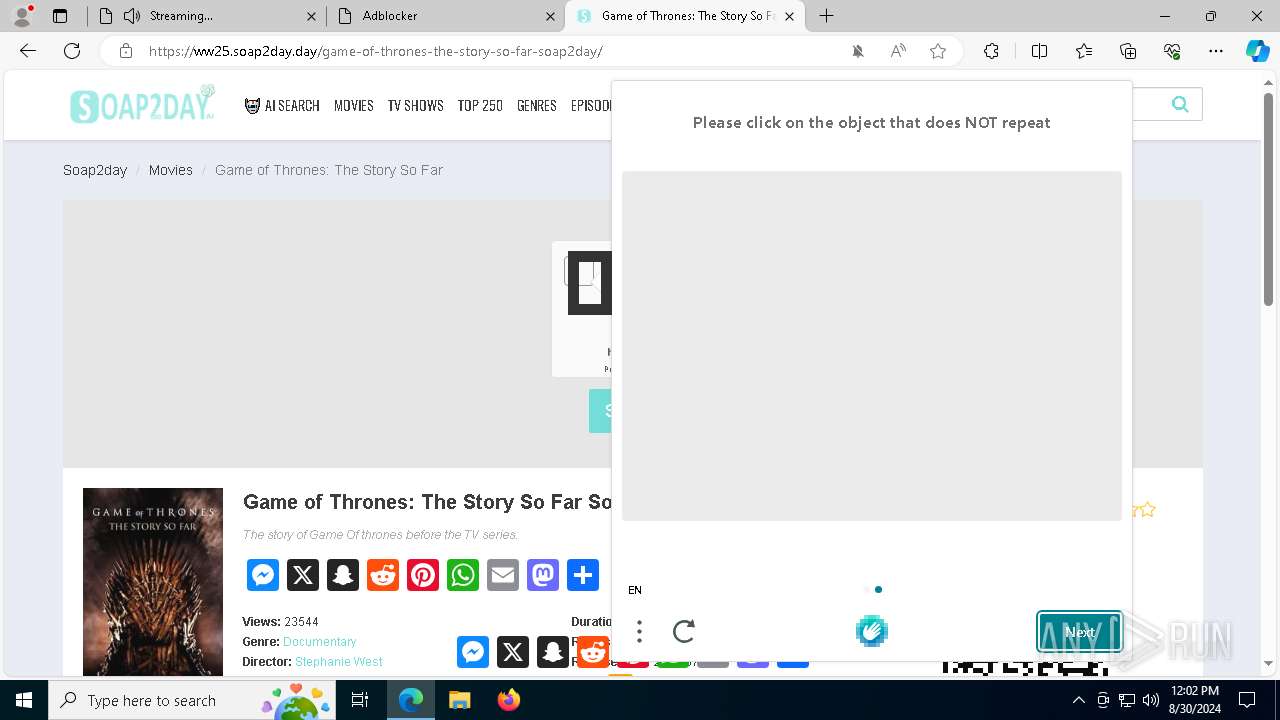The width and height of the screenshot is (1280, 720).
Task: Click the site search magnifier icon
Action: [1180, 104]
